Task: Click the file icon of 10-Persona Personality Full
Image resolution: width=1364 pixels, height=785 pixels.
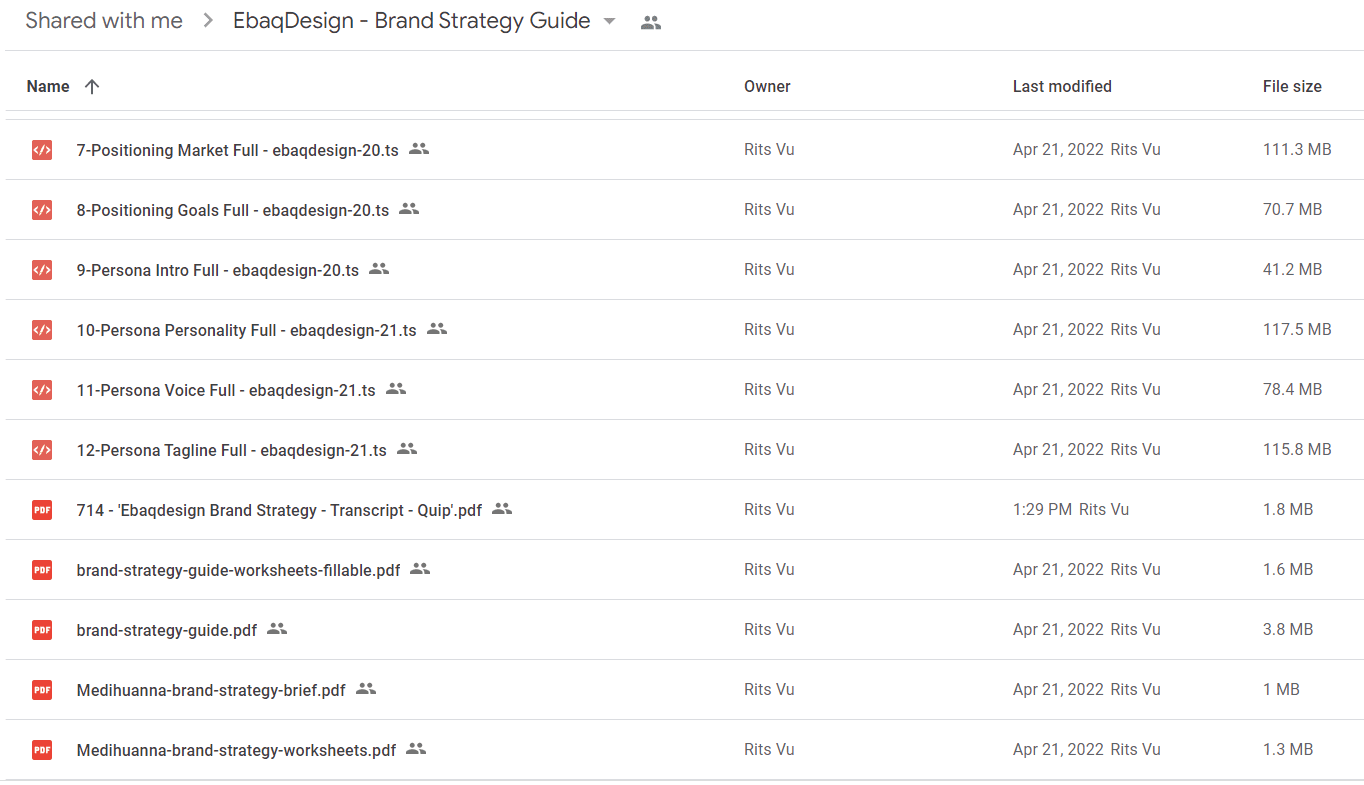Action: pos(41,330)
